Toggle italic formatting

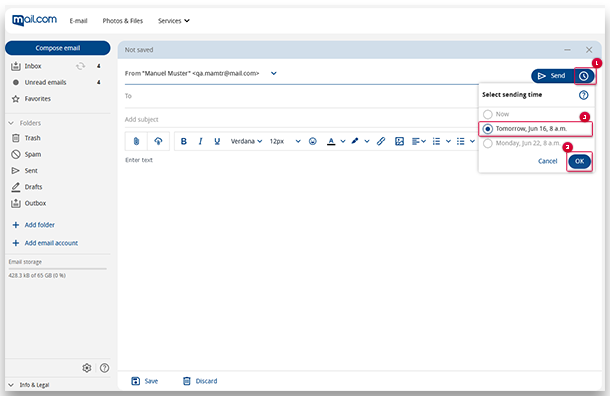(x=200, y=141)
